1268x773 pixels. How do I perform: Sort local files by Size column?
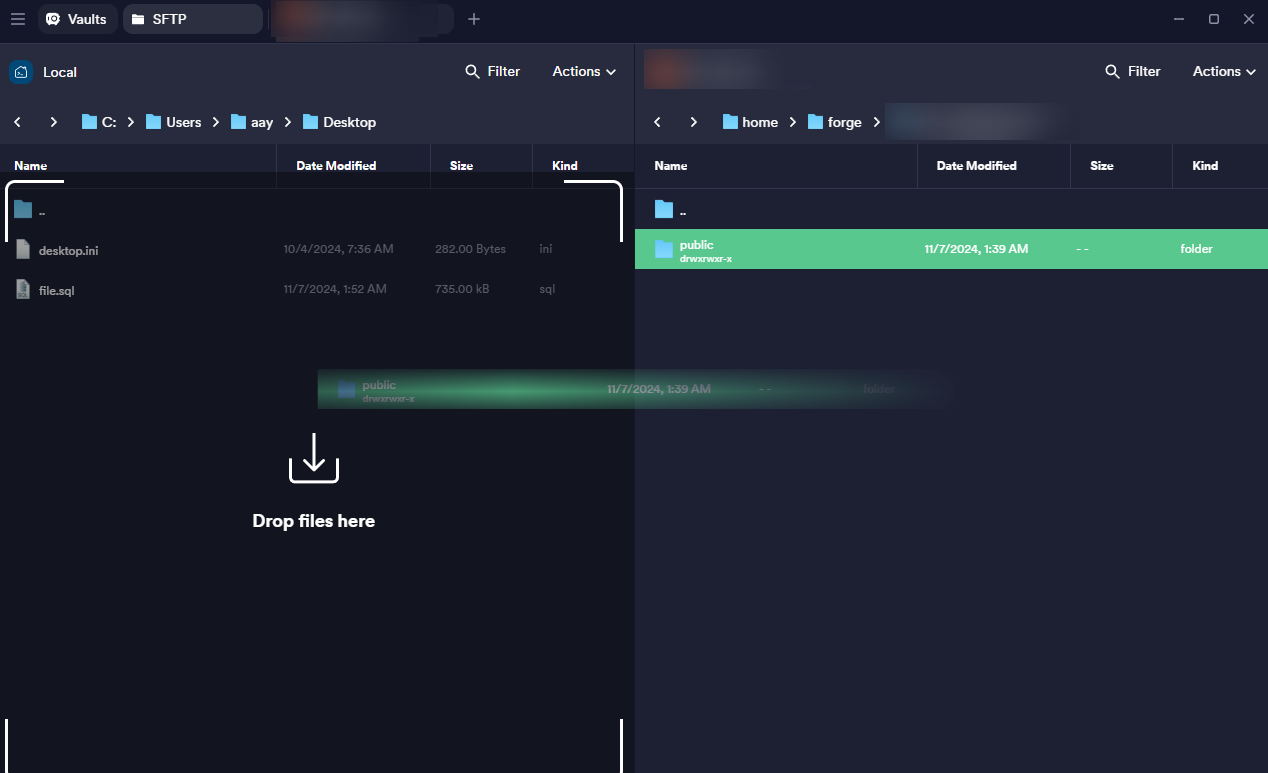(461, 166)
